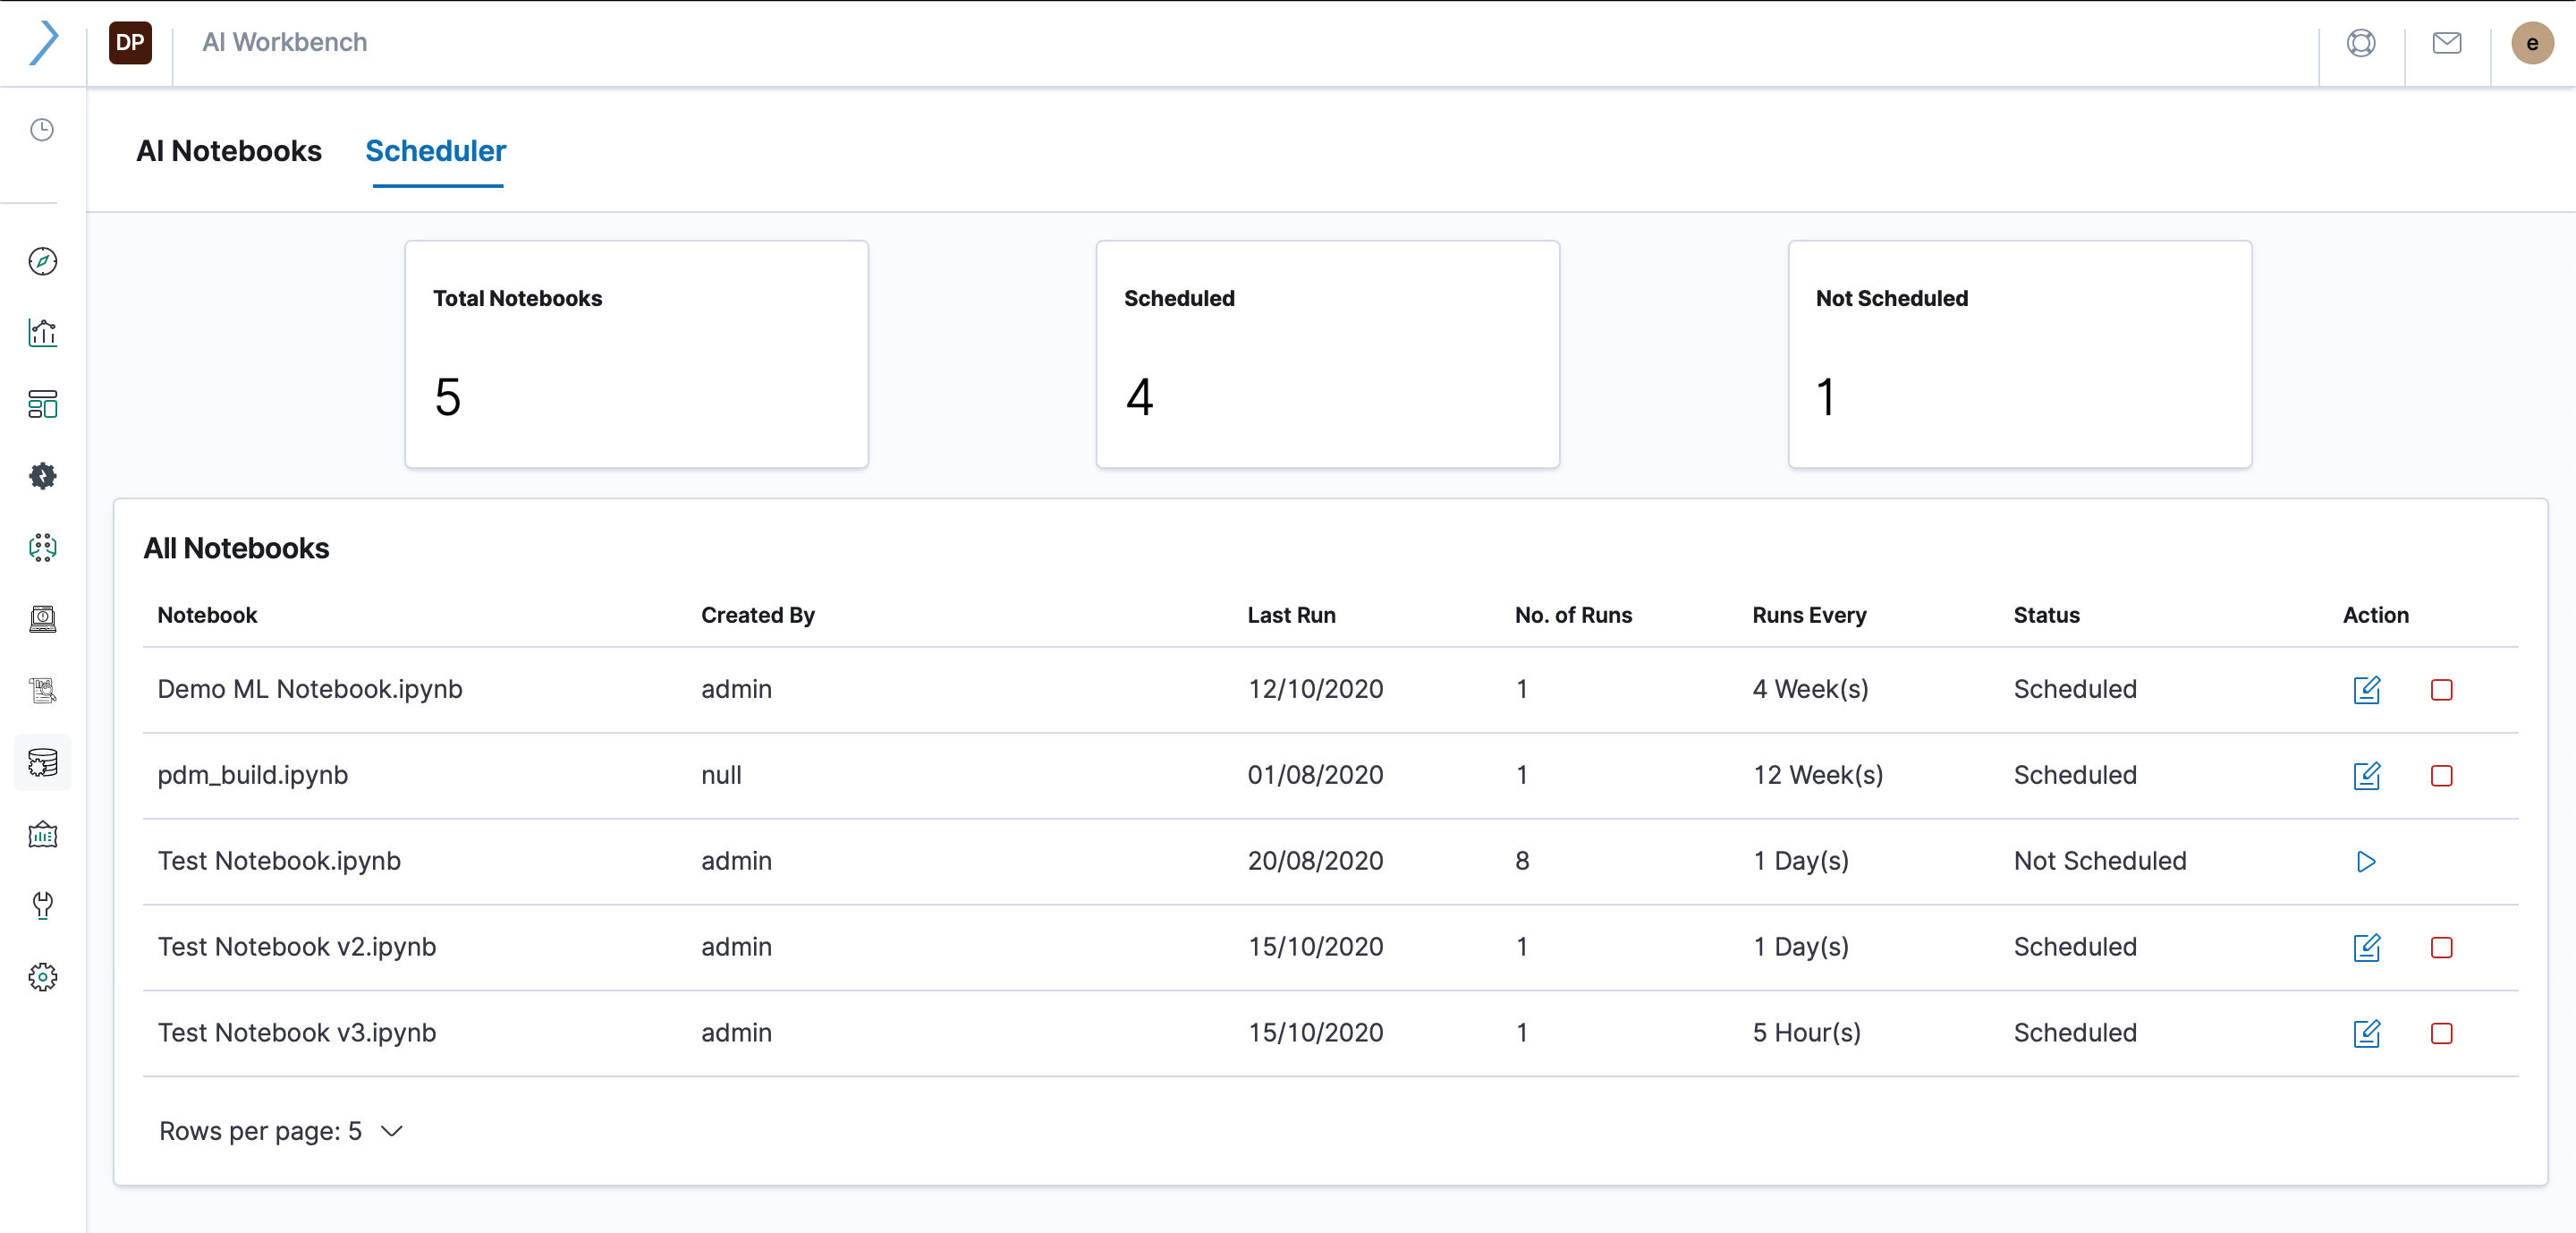Image resolution: width=2576 pixels, height=1233 pixels.
Task: Stop schedule for pdm_build.ipynb
Action: pos(2441,776)
